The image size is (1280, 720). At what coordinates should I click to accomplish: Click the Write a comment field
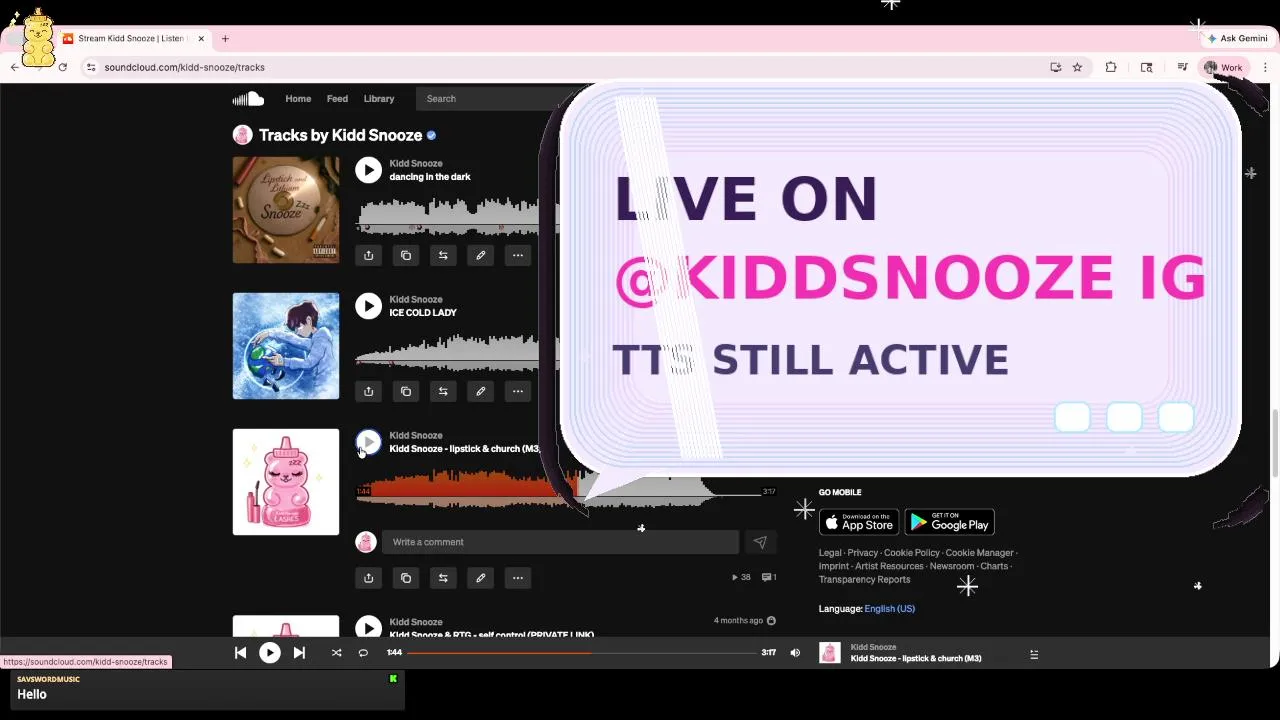tap(560, 542)
